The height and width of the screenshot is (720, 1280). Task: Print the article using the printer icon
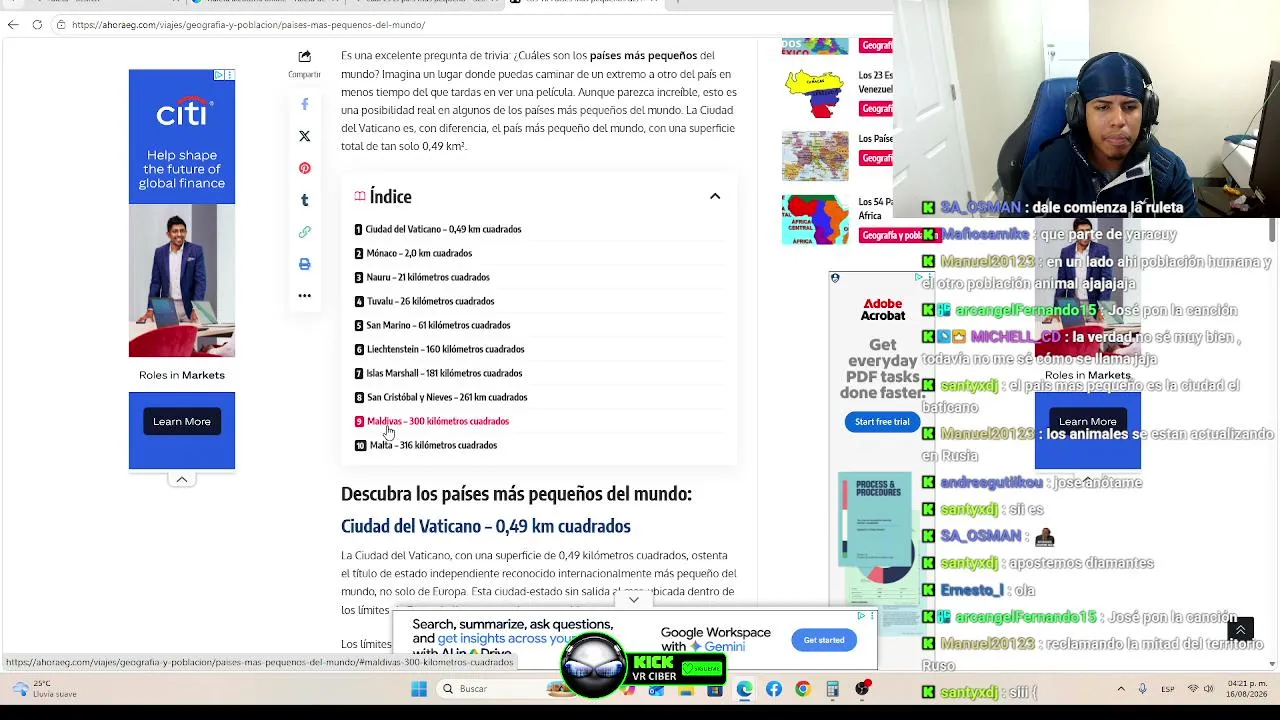point(305,264)
